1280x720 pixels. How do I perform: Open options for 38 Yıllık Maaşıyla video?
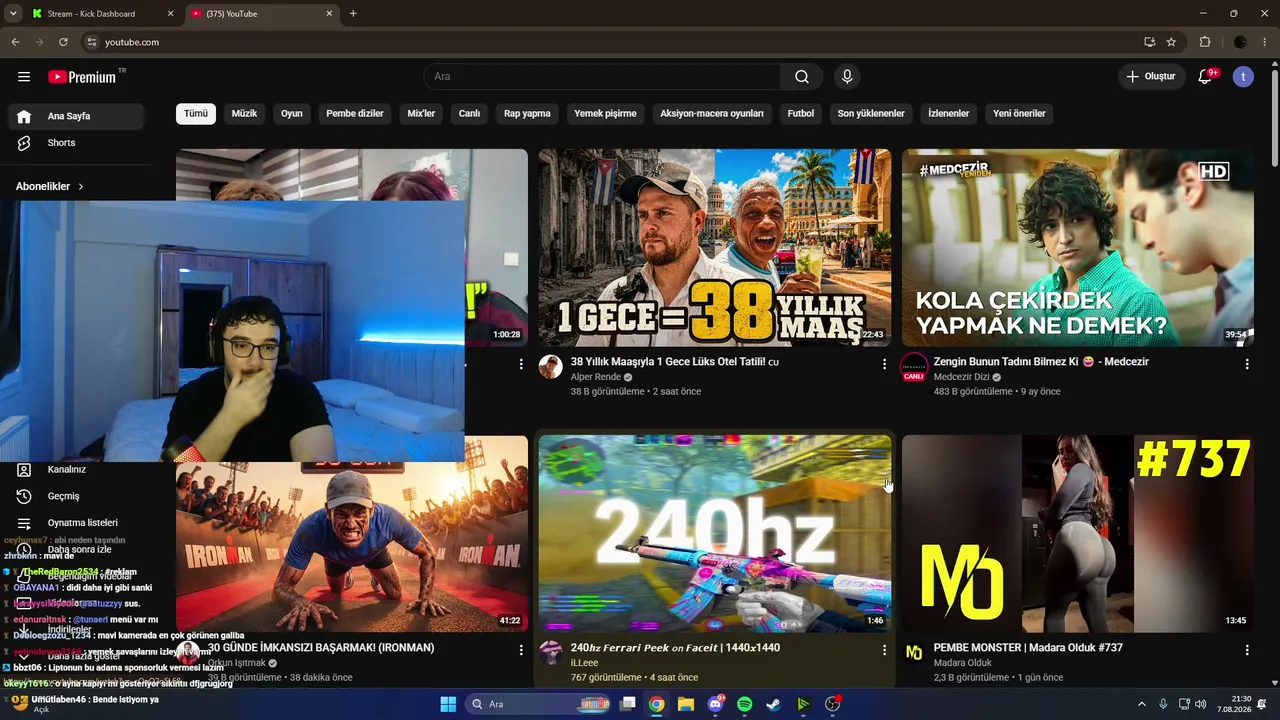884,365
